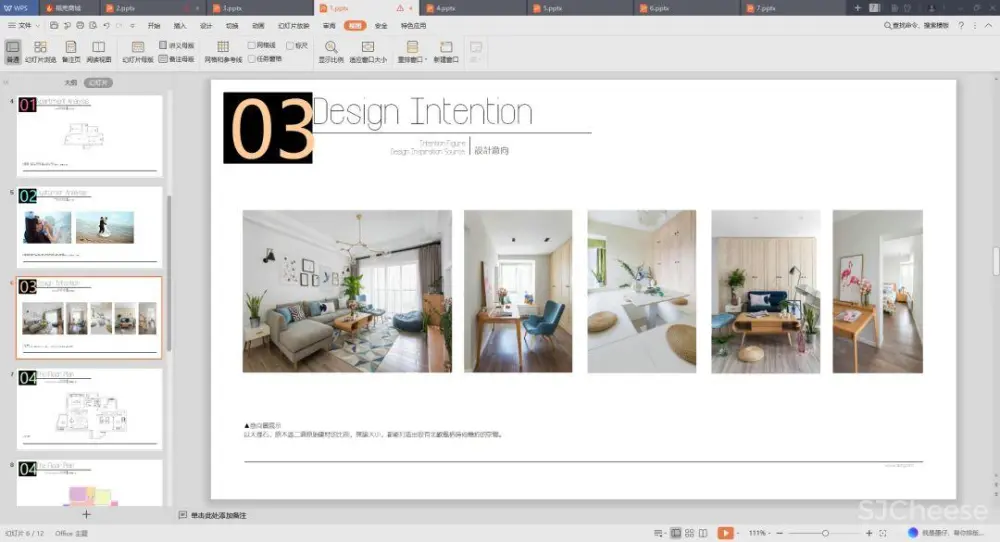
Task: Click the zoom slider in the status bar
Action: pyautogui.click(x=825, y=533)
